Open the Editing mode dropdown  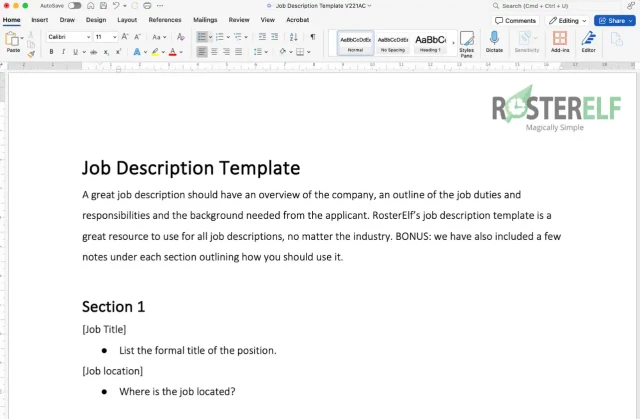point(567,20)
